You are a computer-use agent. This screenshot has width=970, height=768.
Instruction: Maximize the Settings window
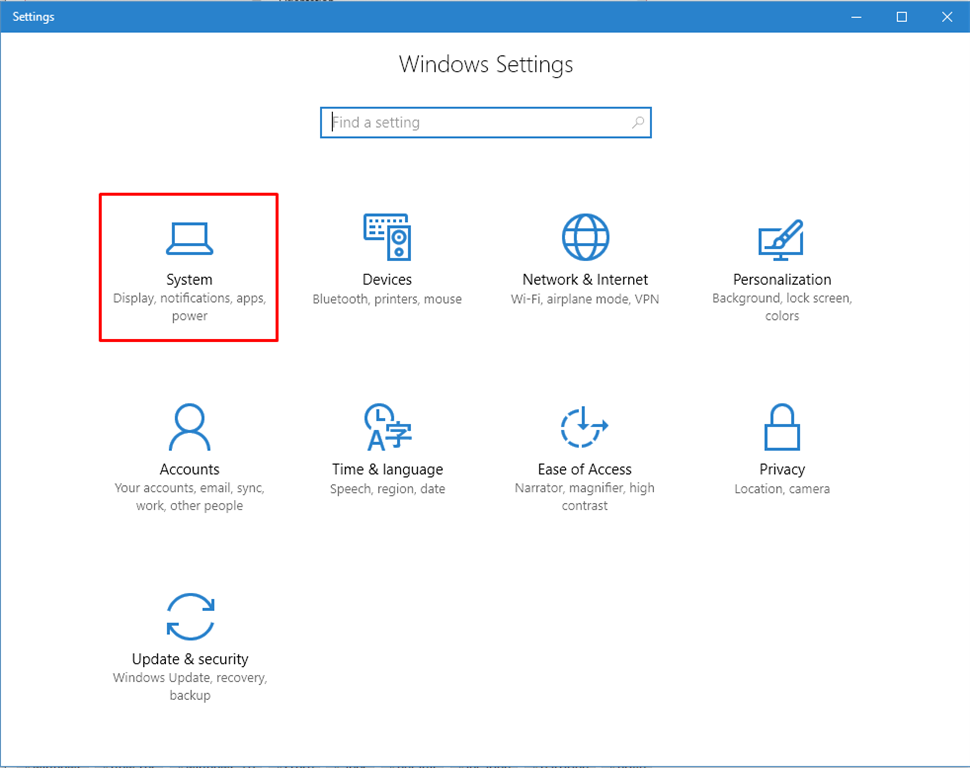point(902,17)
